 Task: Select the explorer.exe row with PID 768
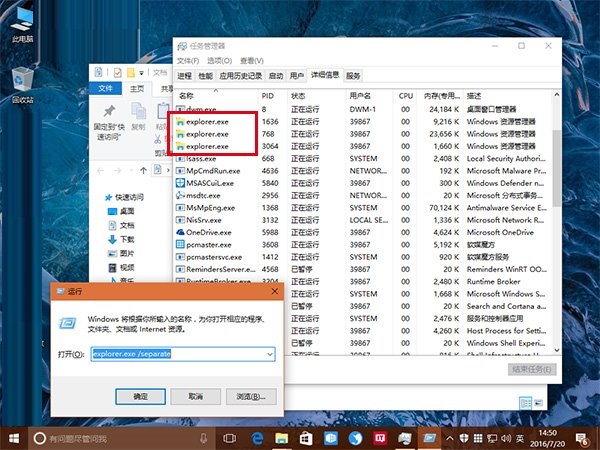[x=364, y=134]
